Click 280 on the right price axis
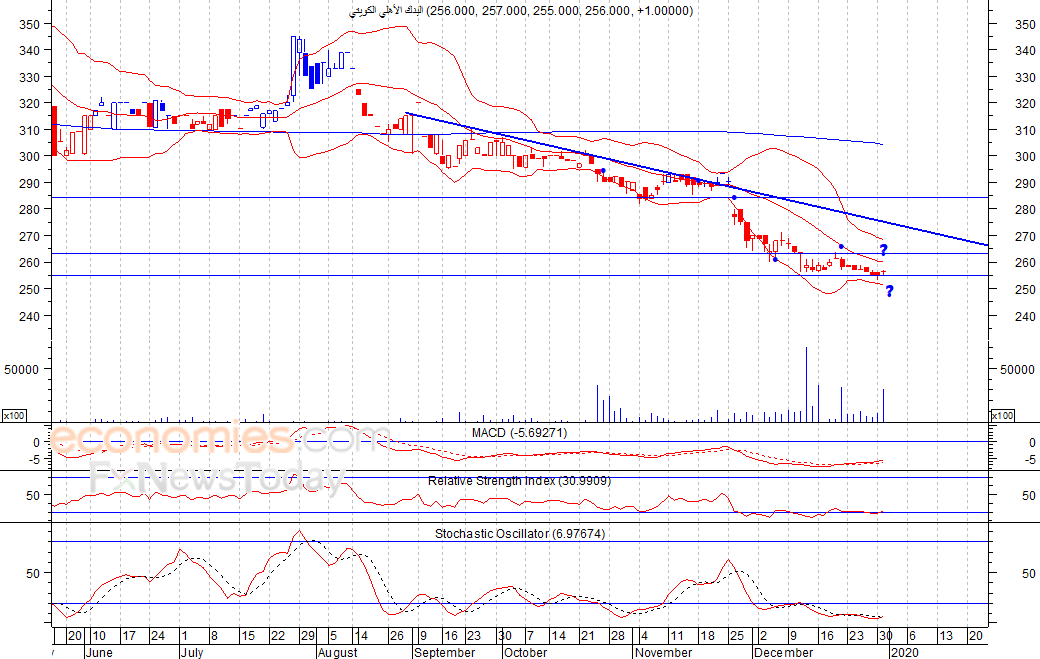The image size is (1040, 659). [x=1025, y=210]
